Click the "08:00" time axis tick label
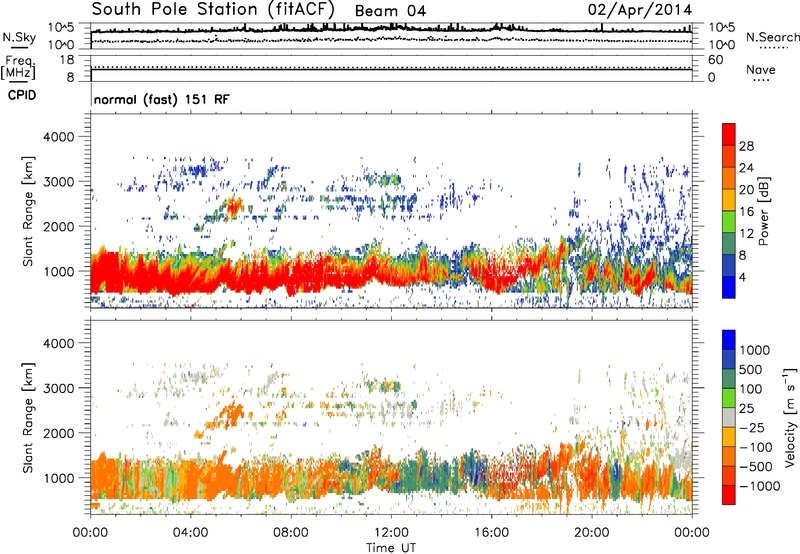Viewport: 800px width, 554px height. pos(291,533)
